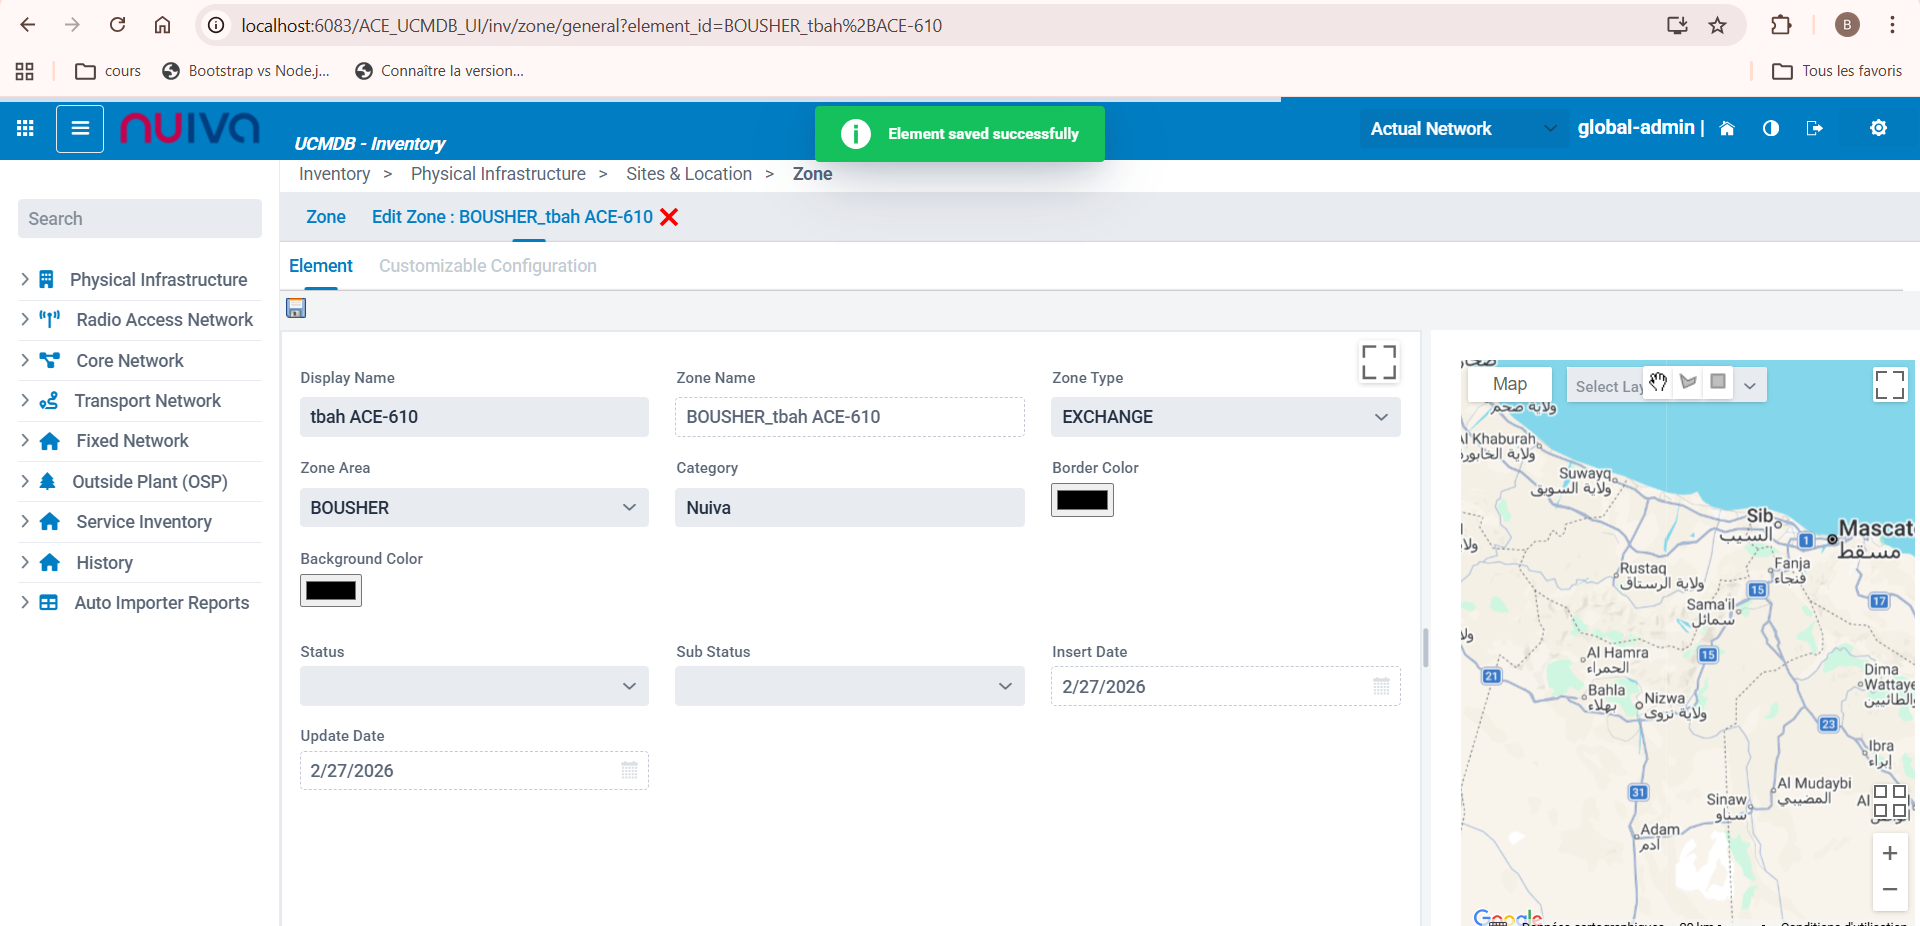The image size is (1920, 926).
Task: Expand the Radio Access Network tree item
Action: [25, 320]
